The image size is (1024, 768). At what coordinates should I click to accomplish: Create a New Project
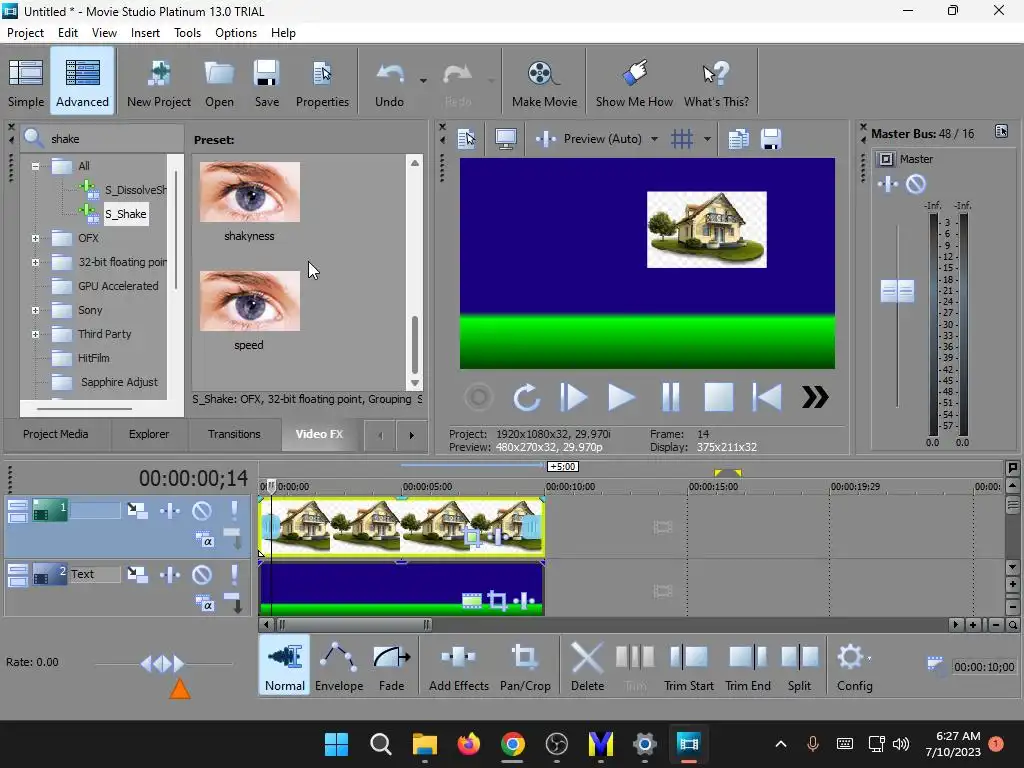(159, 82)
